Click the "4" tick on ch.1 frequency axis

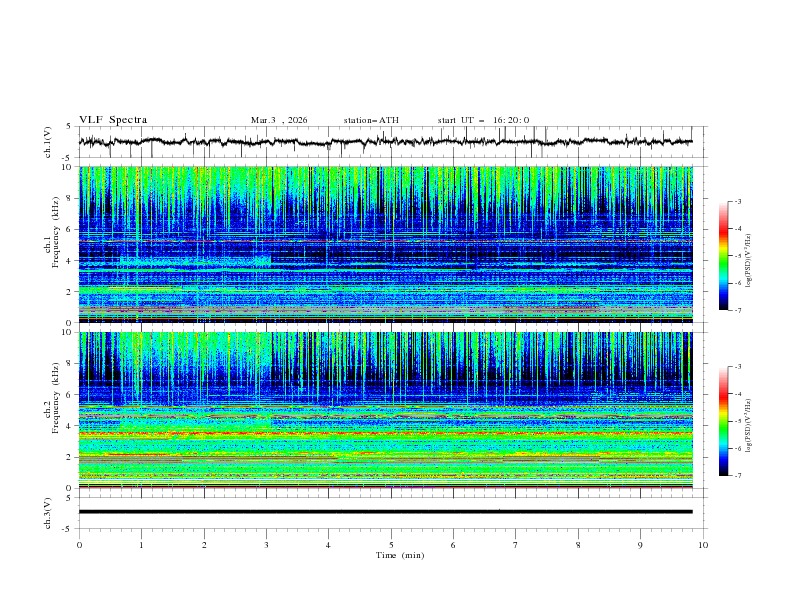[x=71, y=261]
